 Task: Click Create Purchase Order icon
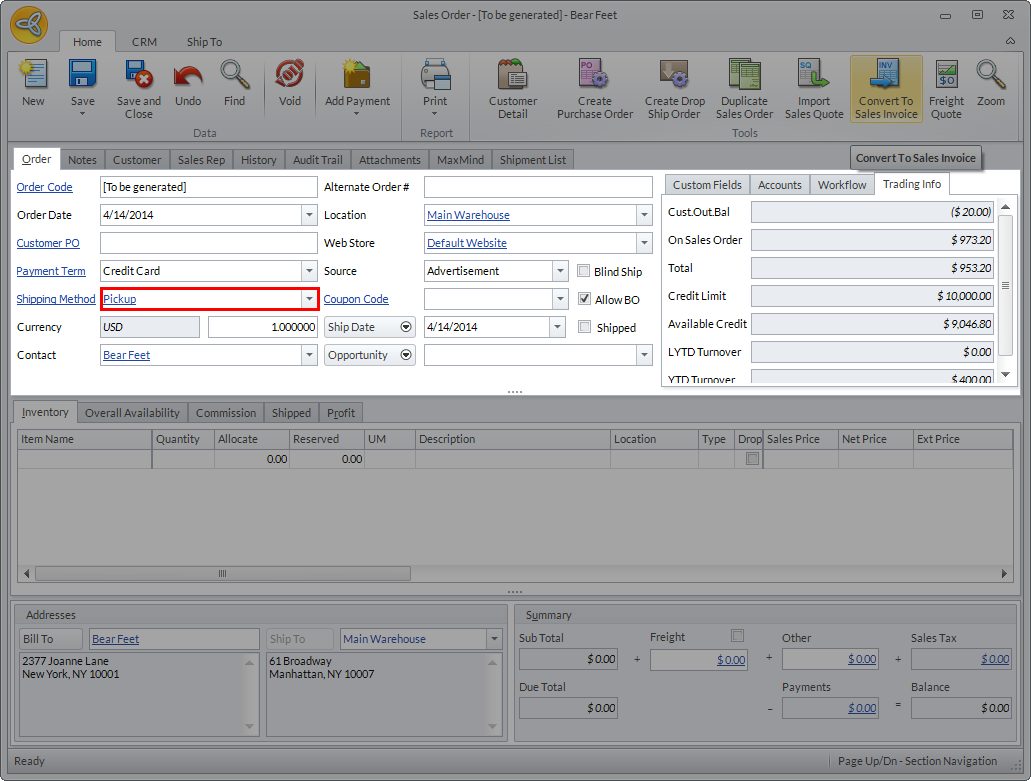[593, 88]
